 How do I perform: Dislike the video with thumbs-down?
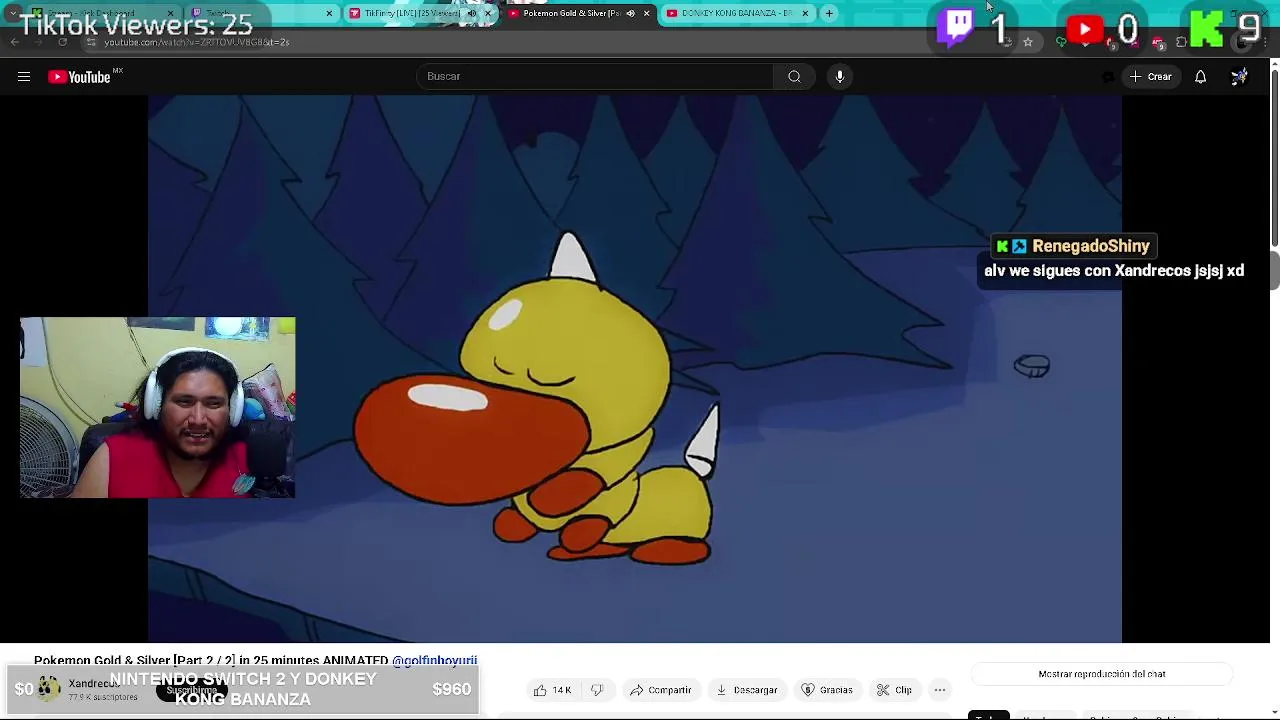[597, 690]
